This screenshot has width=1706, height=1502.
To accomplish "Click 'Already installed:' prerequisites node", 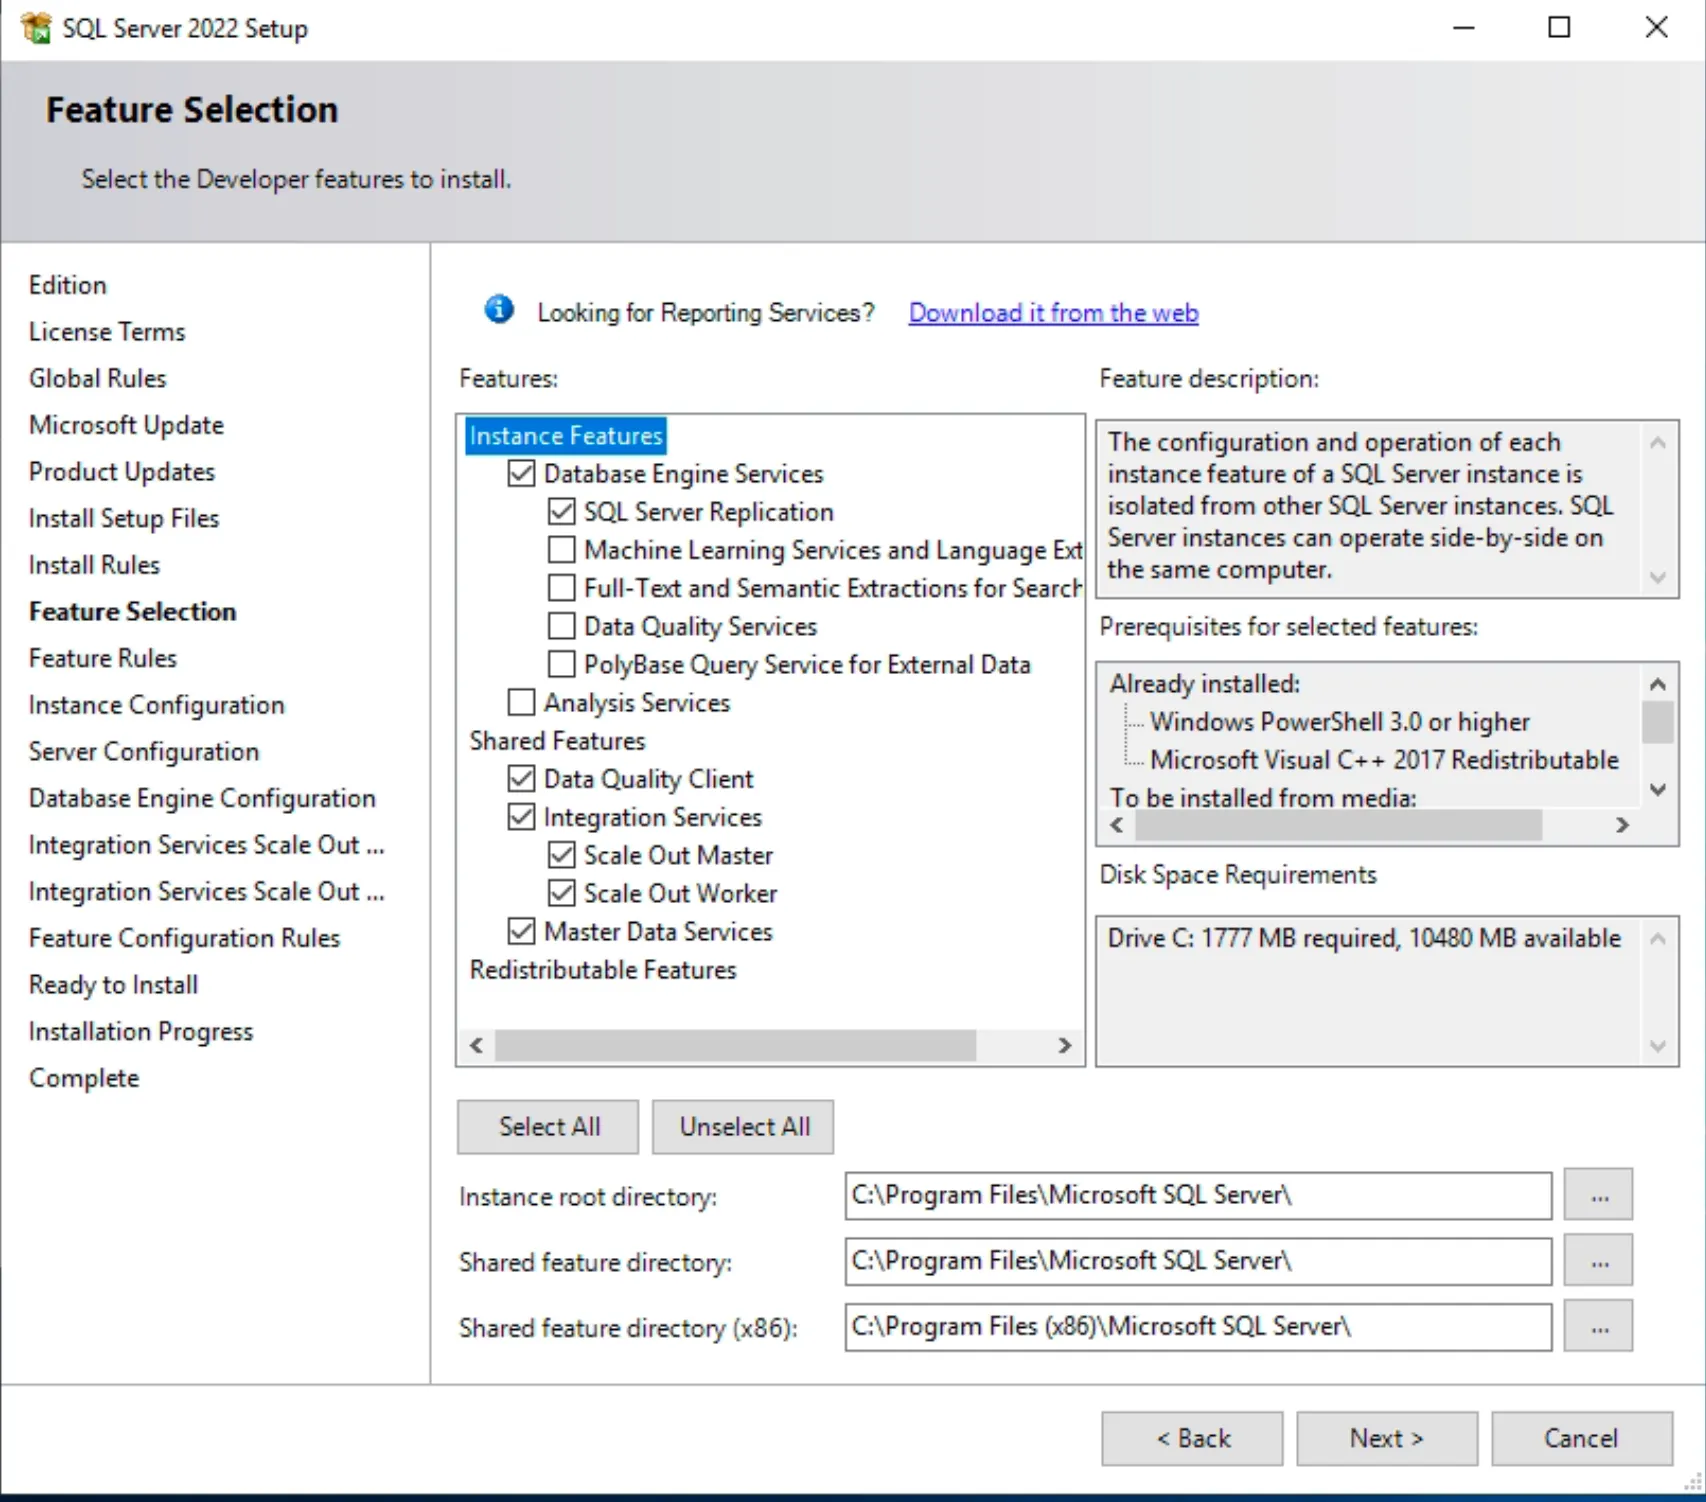I will (x=1205, y=684).
